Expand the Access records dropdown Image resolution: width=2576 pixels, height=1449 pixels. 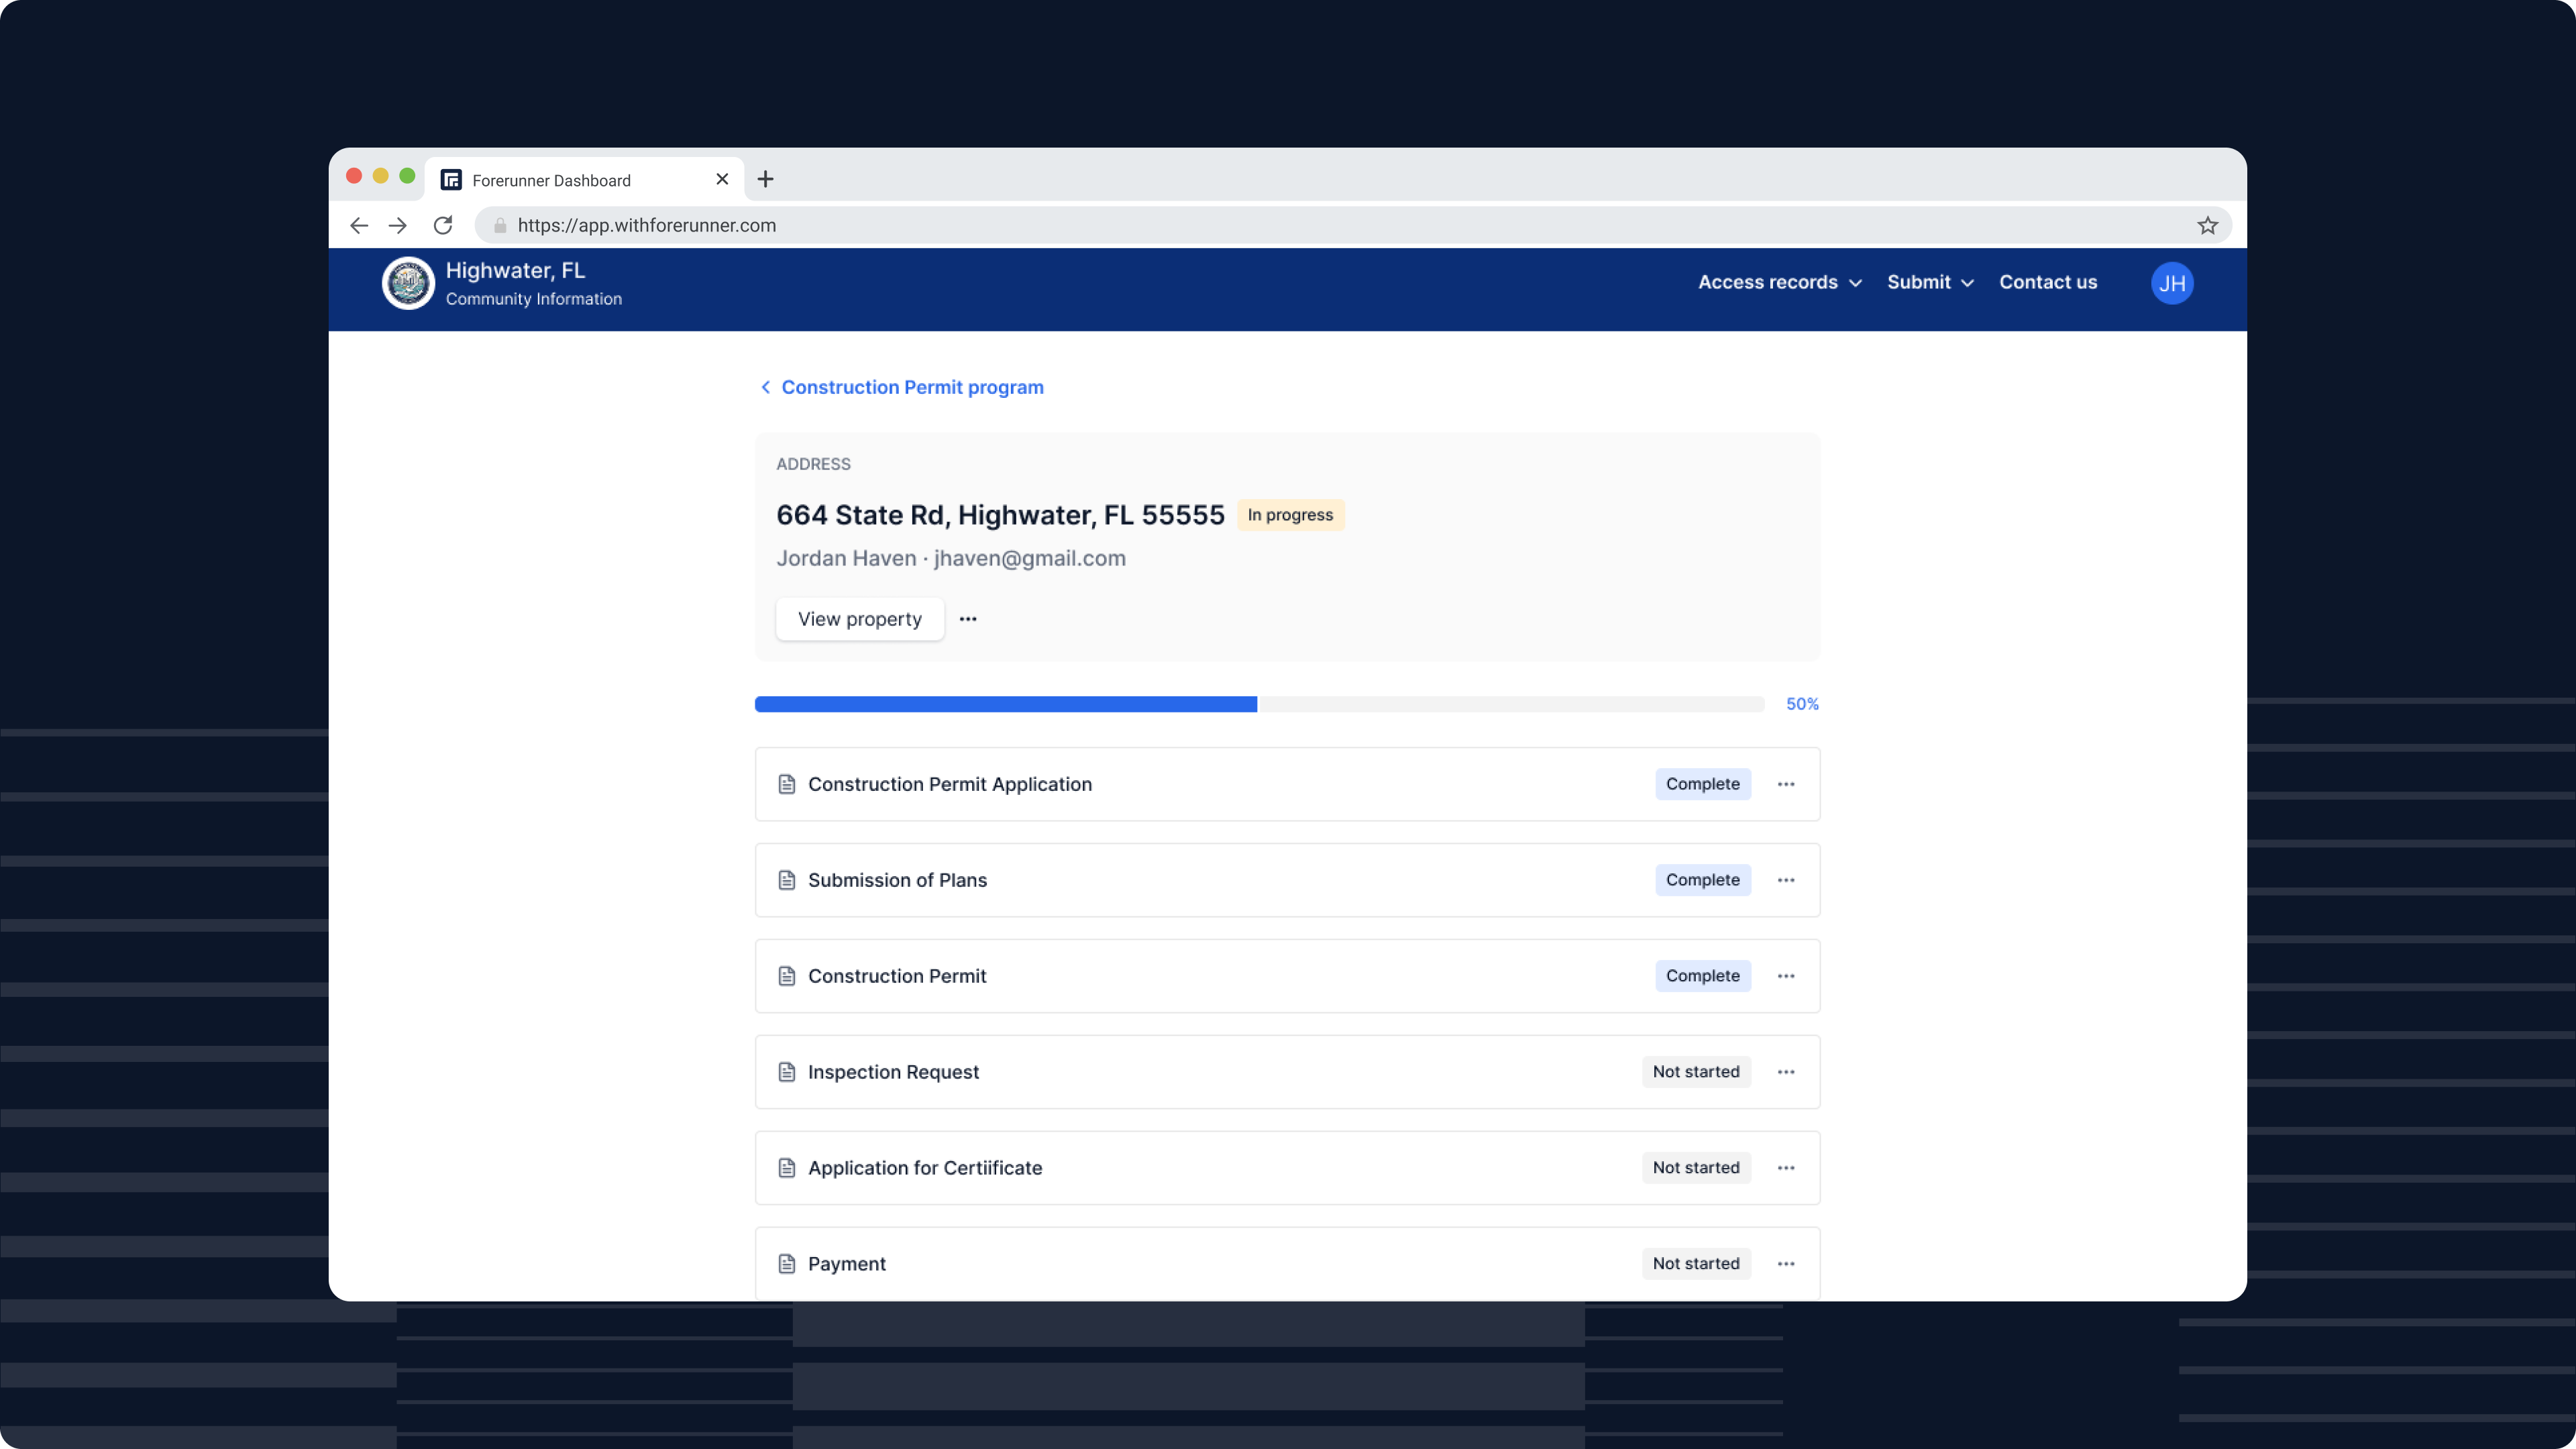tap(1779, 282)
